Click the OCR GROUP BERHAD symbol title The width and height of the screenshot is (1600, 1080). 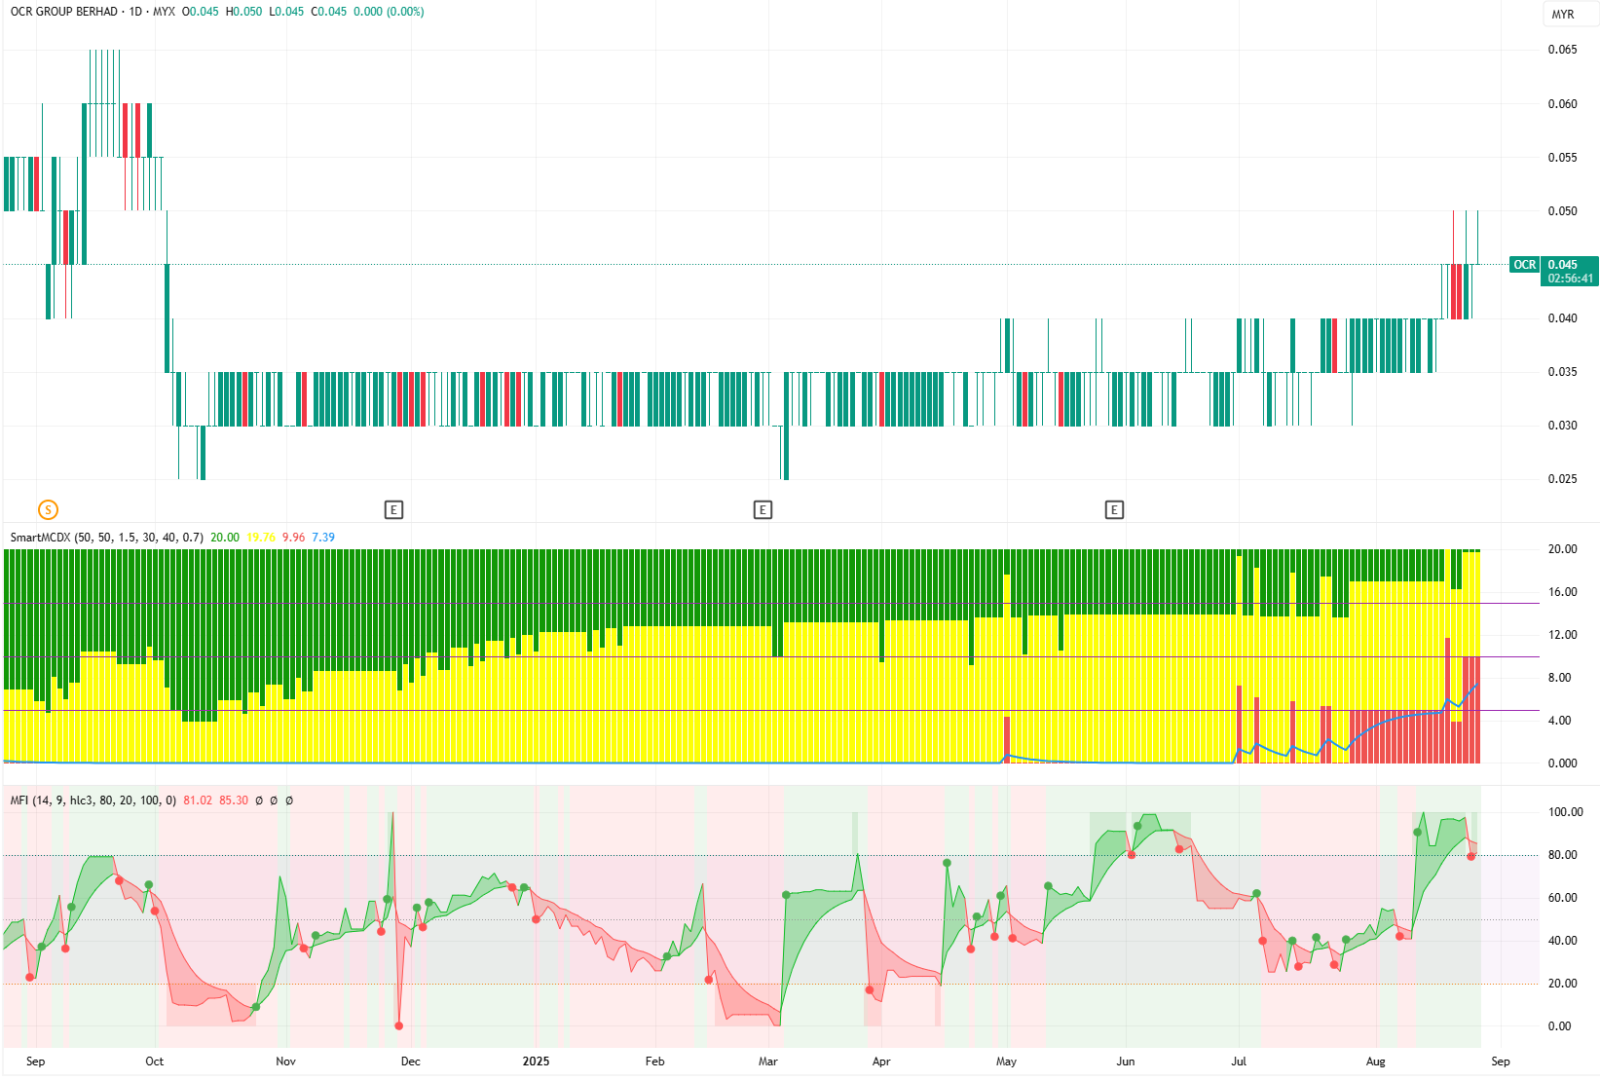(64, 12)
